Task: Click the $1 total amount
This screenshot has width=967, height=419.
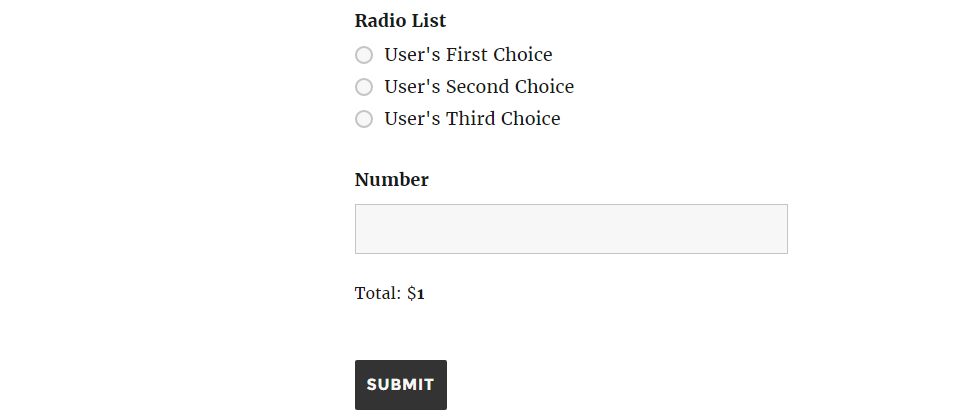Action: (x=416, y=294)
